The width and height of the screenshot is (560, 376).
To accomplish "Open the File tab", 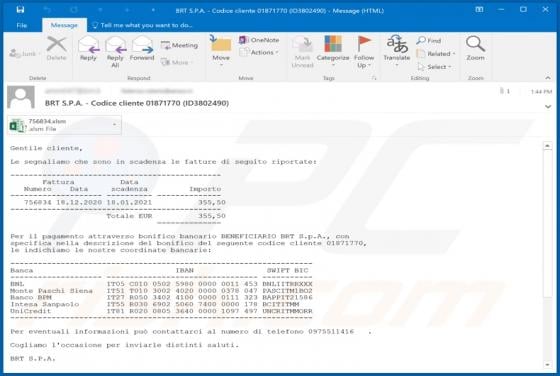I will coord(21,25).
